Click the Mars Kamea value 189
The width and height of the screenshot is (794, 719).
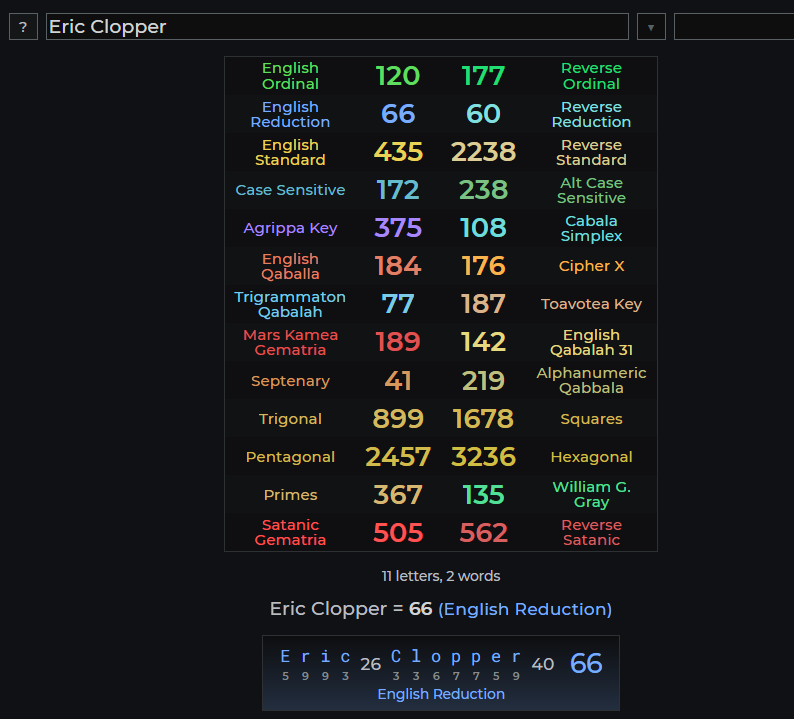tap(398, 342)
